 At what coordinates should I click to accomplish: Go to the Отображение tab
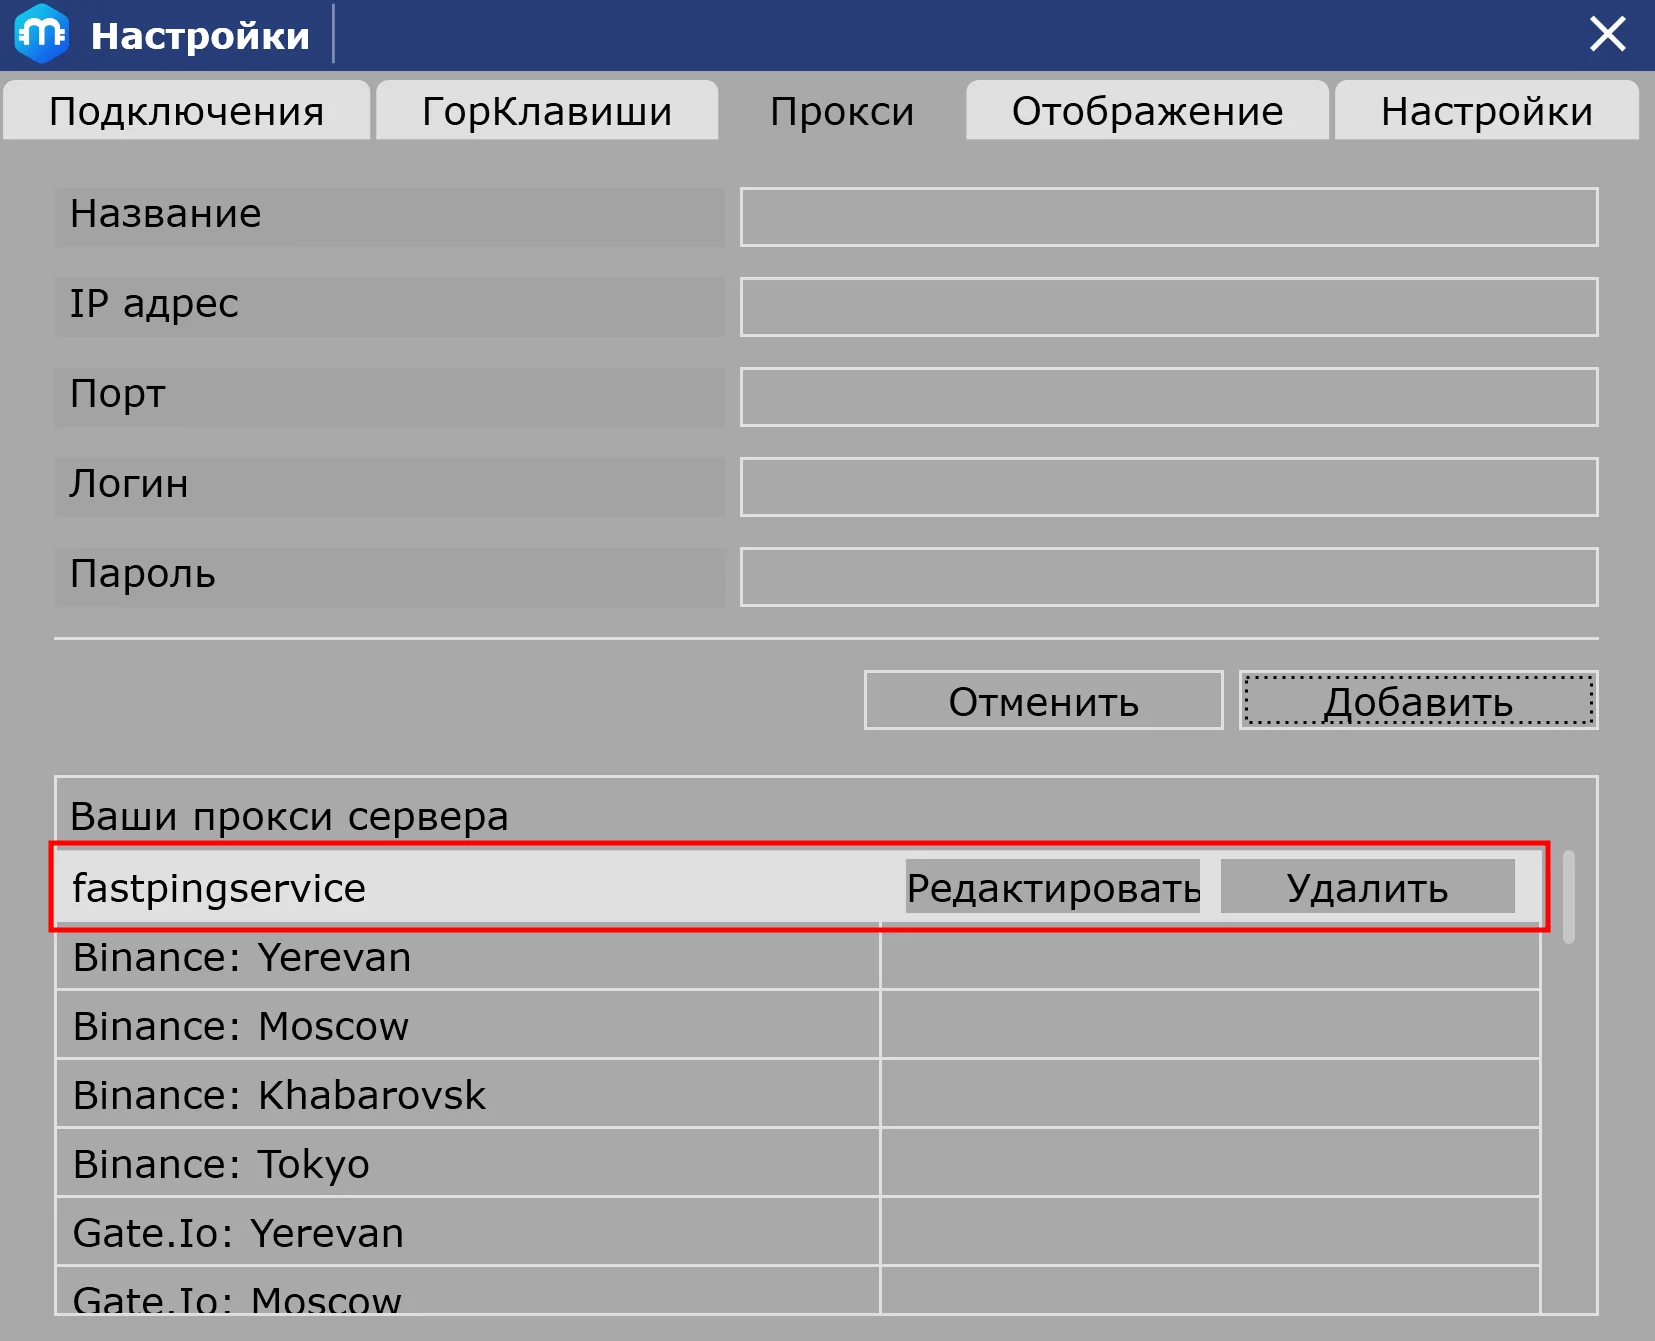(x=1146, y=111)
